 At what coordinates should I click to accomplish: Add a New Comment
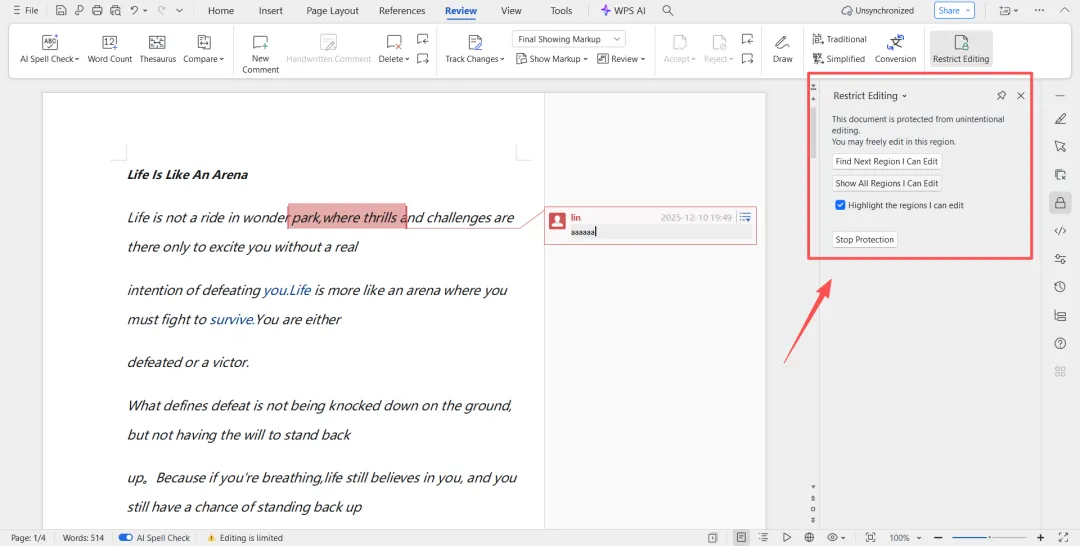point(260,54)
